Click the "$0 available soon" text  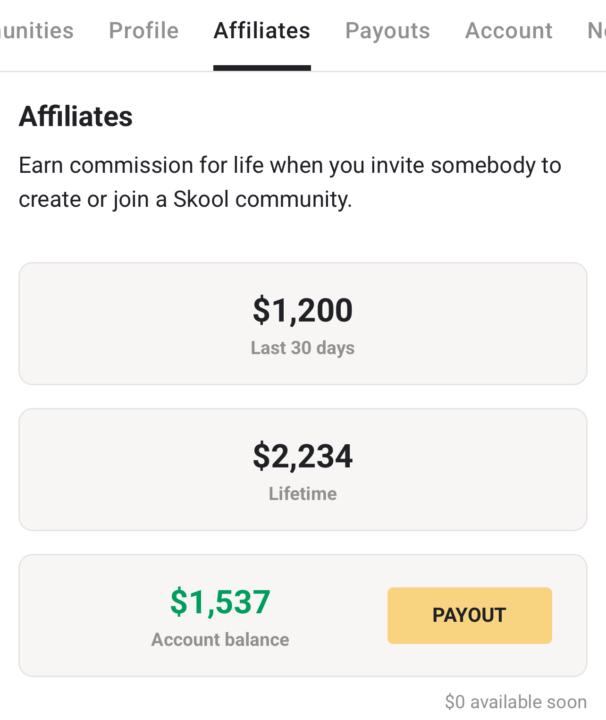point(515,702)
